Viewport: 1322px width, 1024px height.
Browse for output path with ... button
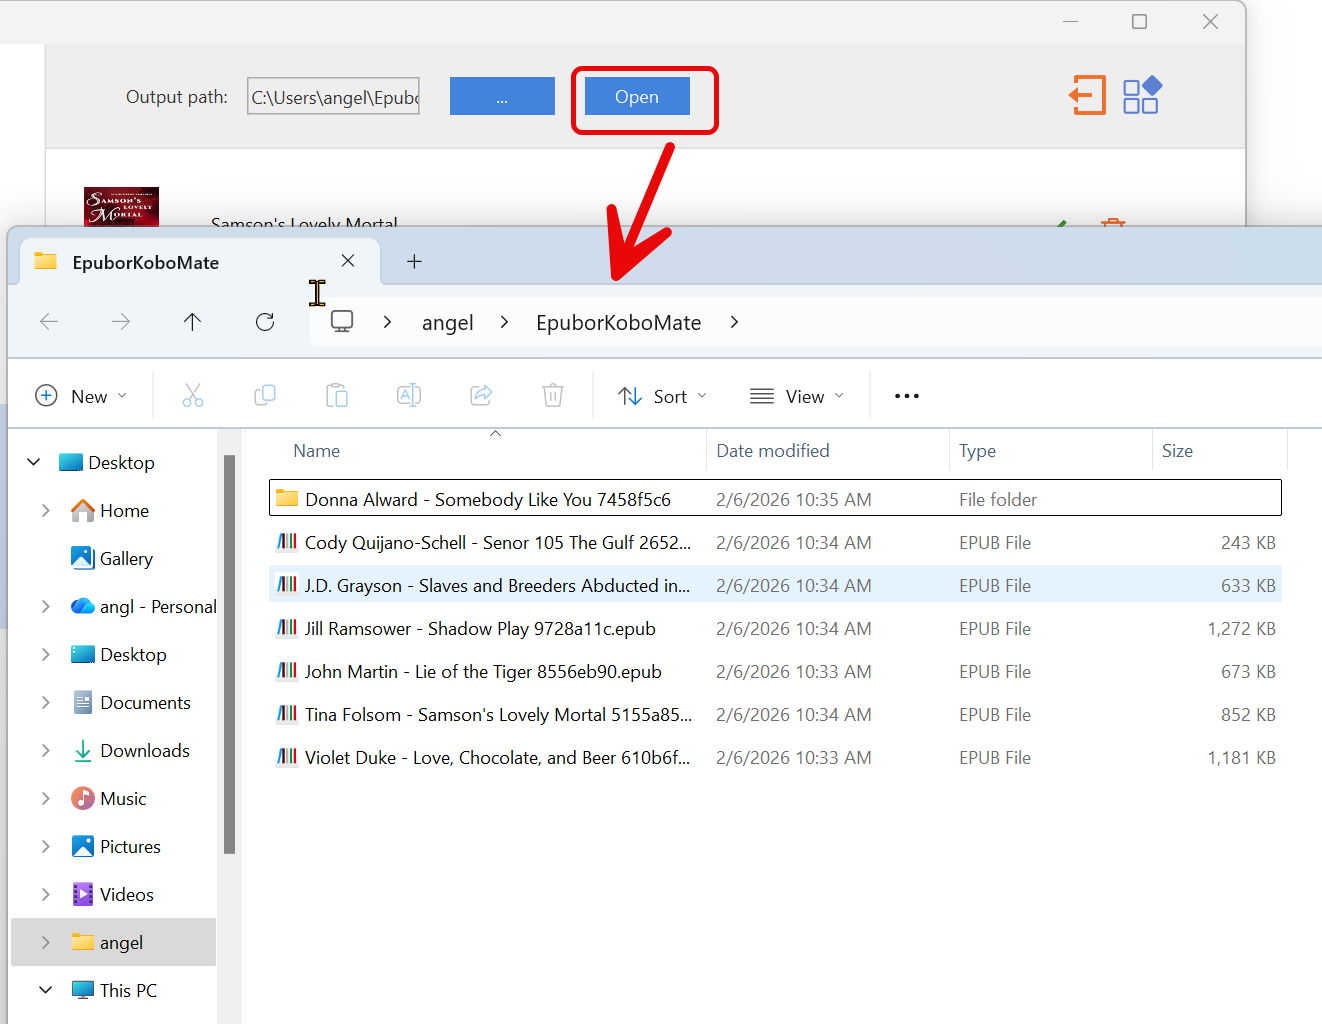(x=501, y=96)
